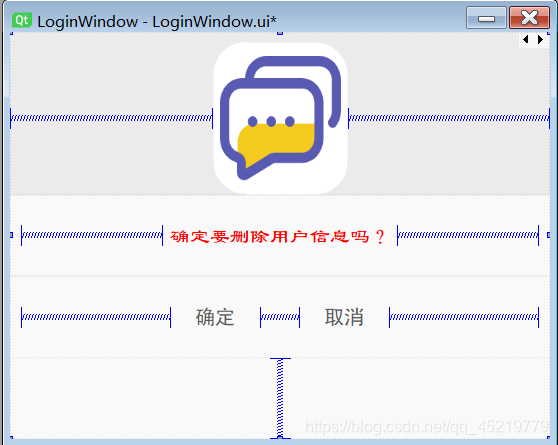Select the spacer right of the red warning text
This screenshot has width=558, height=445.
coord(468,235)
